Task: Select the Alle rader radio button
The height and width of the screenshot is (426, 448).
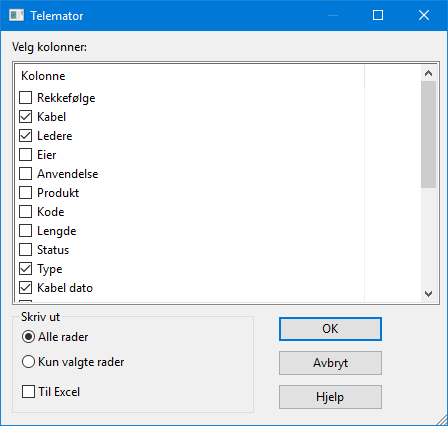Action: (x=28, y=337)
